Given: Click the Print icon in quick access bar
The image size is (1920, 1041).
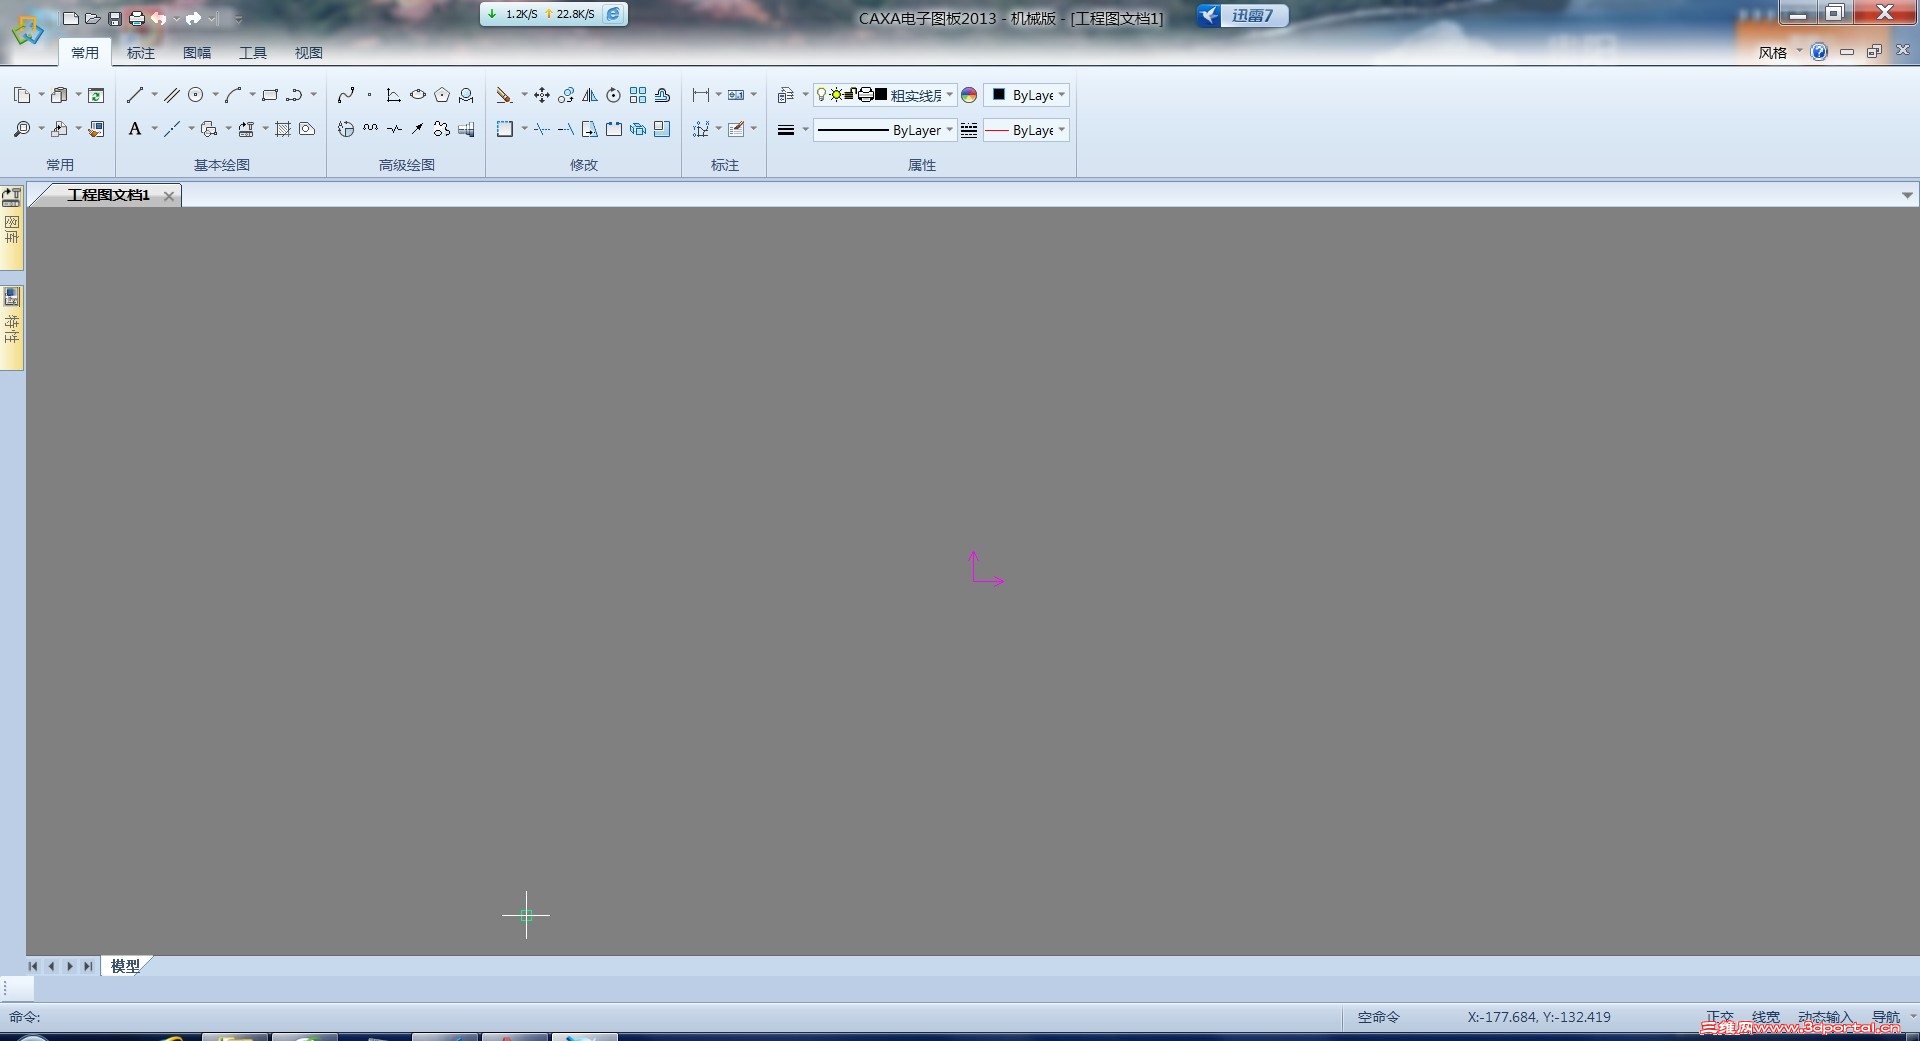Looking at the screenshot, I should click(136, 18).
